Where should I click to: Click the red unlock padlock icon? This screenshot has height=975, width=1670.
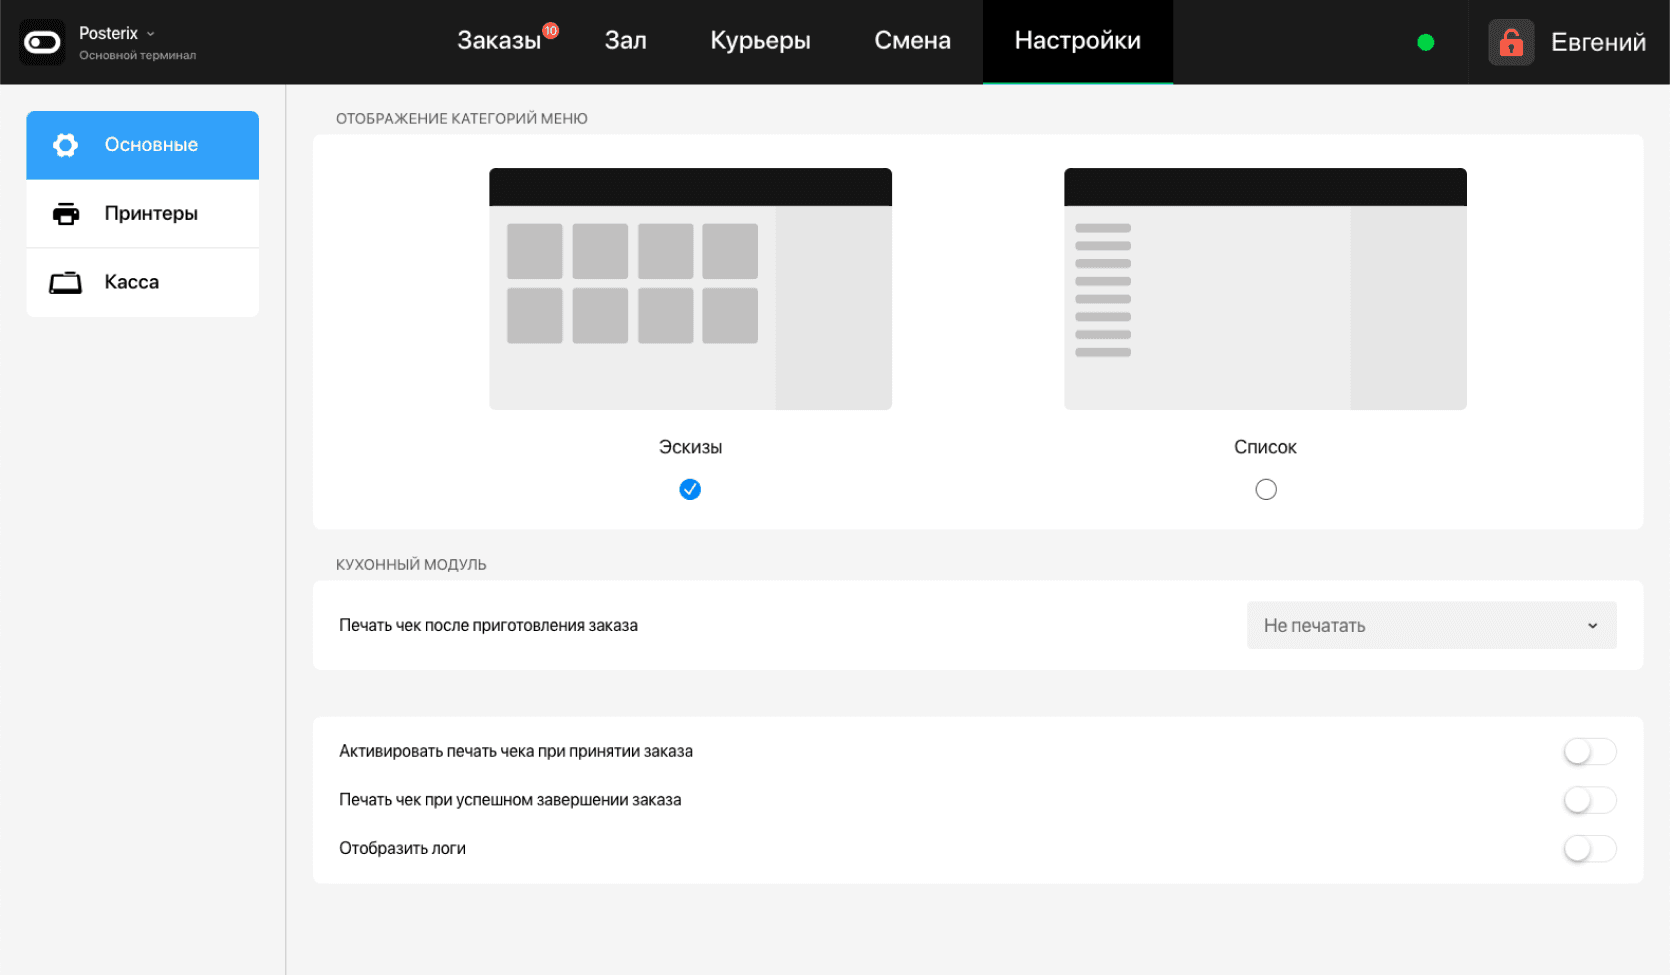pyautogui.click(x=1511, y=42)
